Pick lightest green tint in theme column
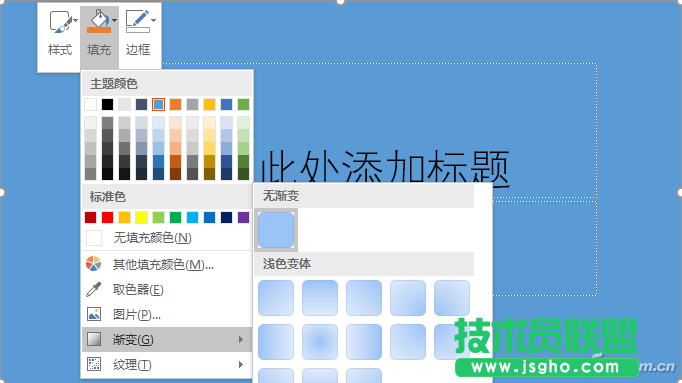The height and width of the screenshot is (383, 682). pos(244,123)
